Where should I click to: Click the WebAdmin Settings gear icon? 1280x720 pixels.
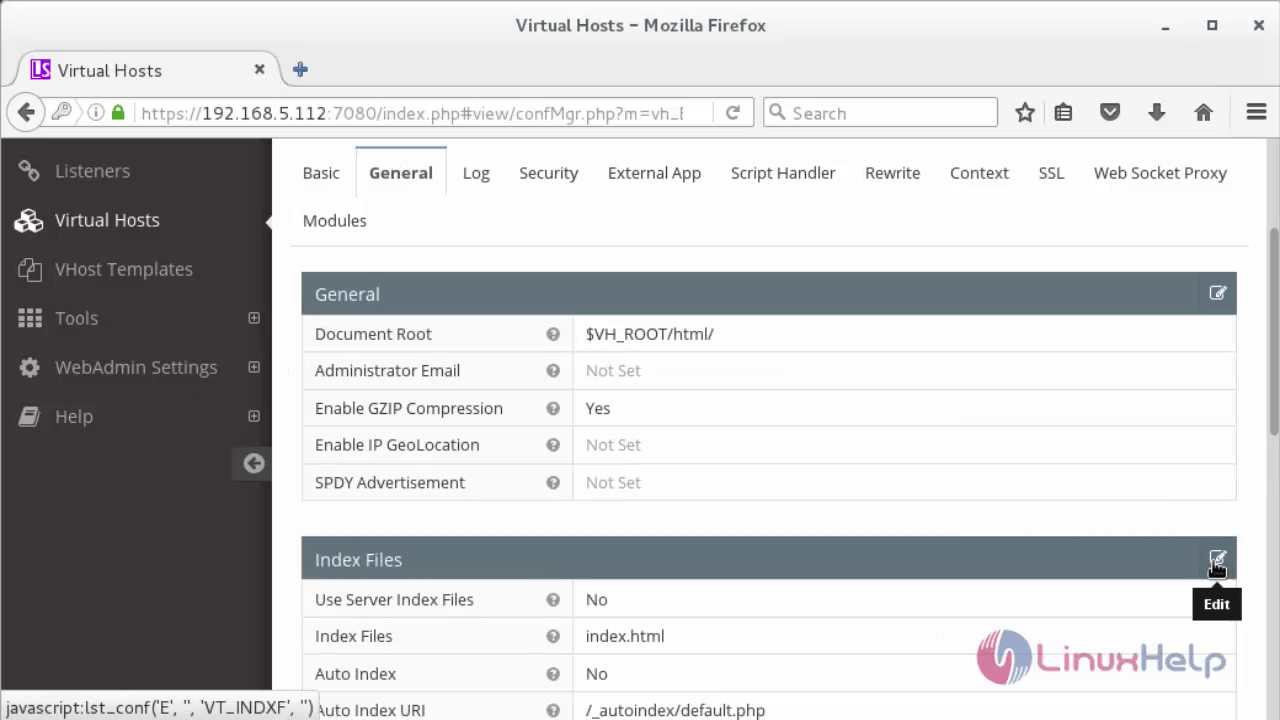point(30,367)
